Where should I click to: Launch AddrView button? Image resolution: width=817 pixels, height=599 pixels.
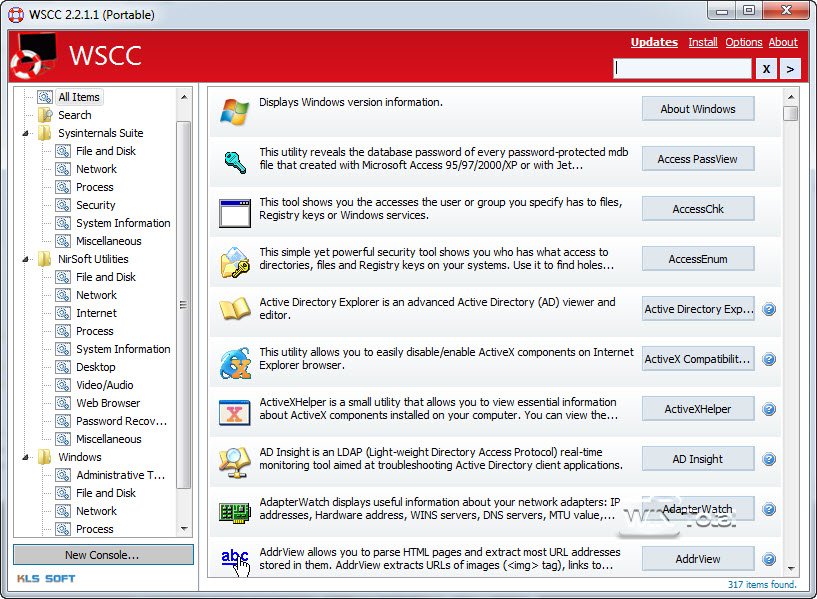point(698,559)
